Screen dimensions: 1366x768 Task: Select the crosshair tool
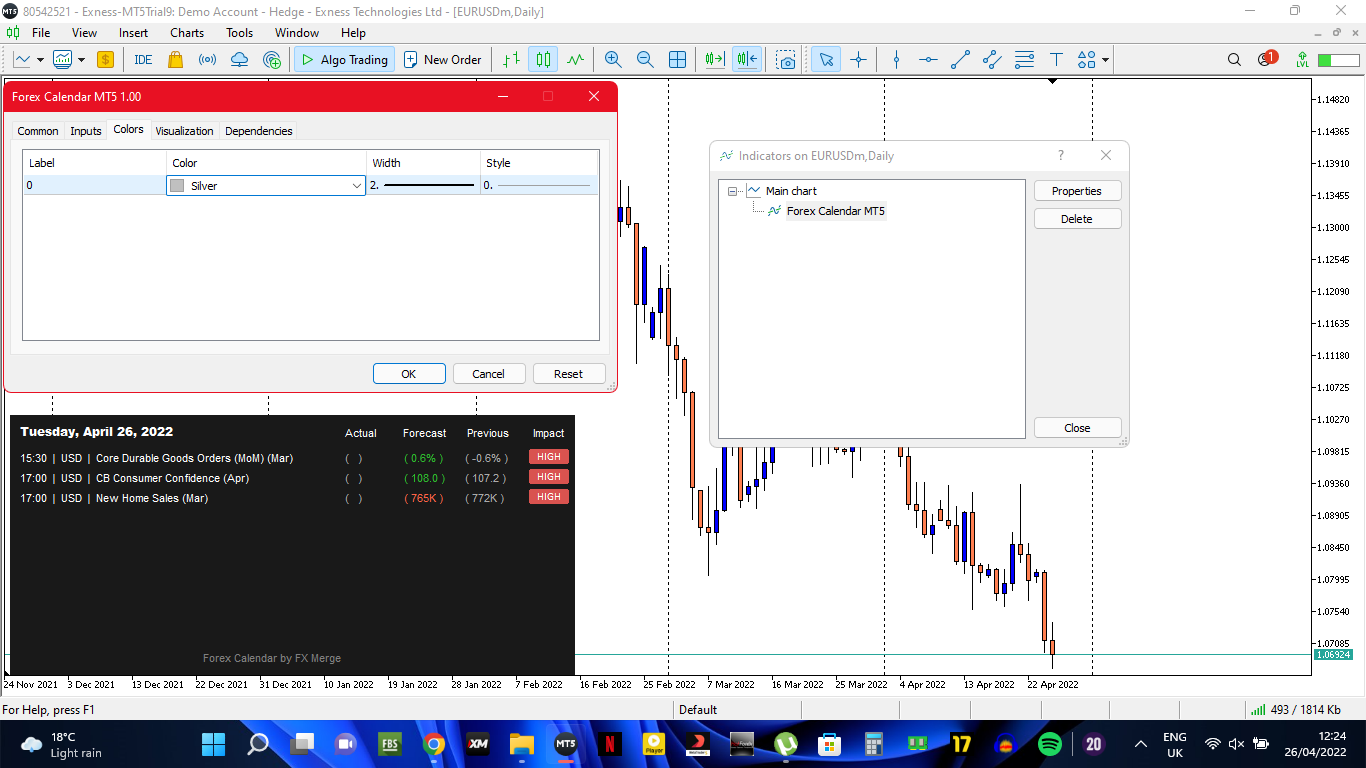pos(858,59)
